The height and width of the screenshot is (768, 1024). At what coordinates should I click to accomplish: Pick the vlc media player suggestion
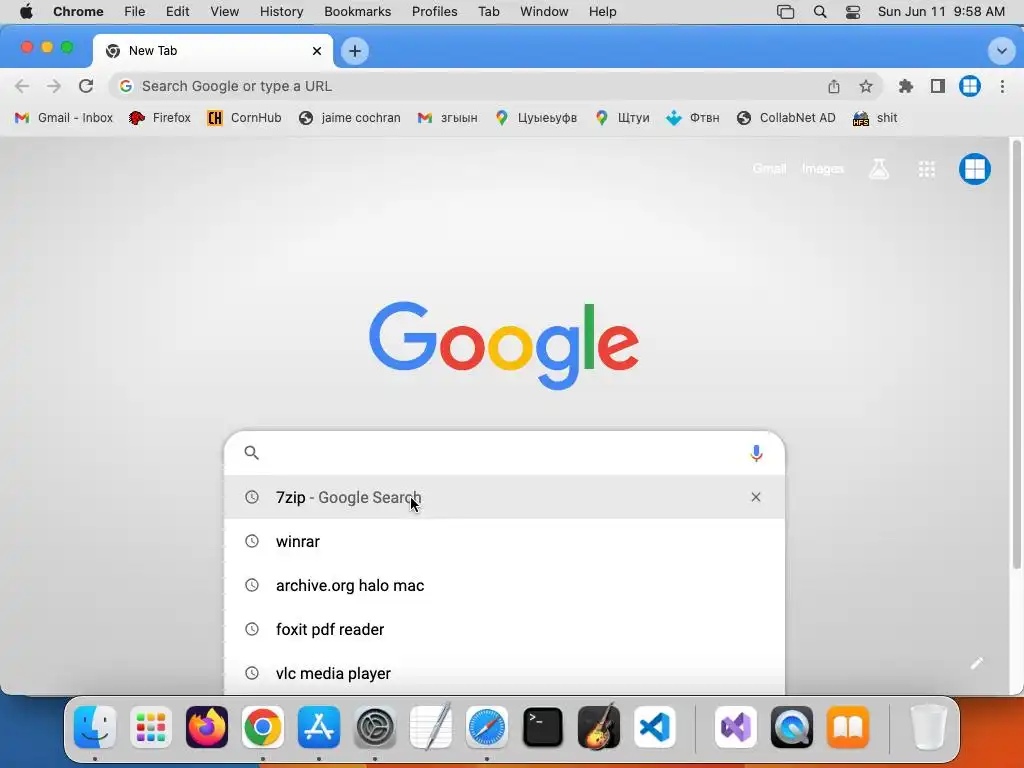(x=504, y=673)
